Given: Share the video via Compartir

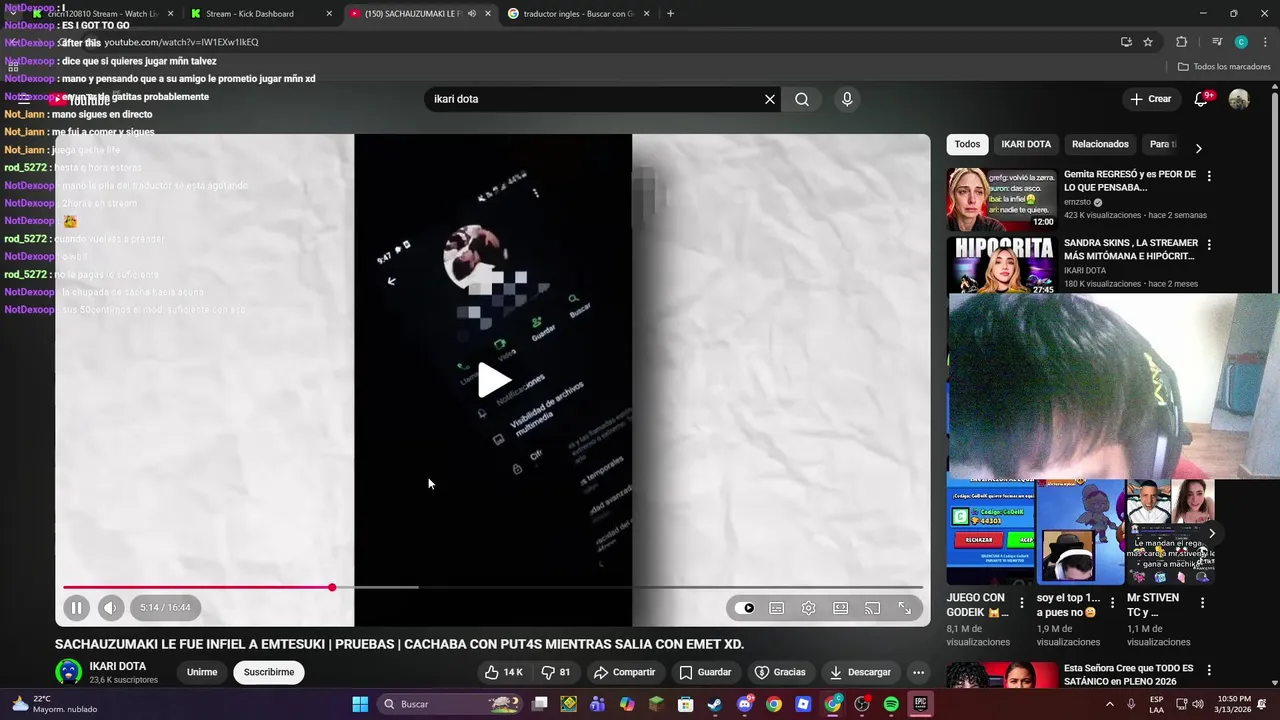Looking at the screenshot, I should coord(624,672).
